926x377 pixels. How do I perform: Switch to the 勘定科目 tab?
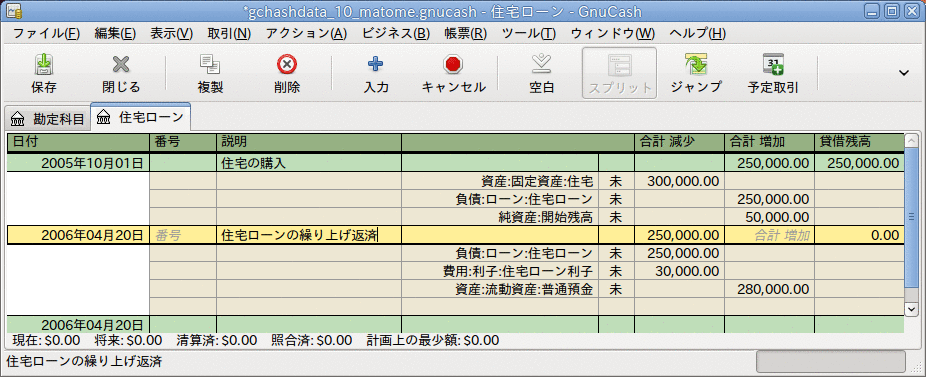click(47, 119)
